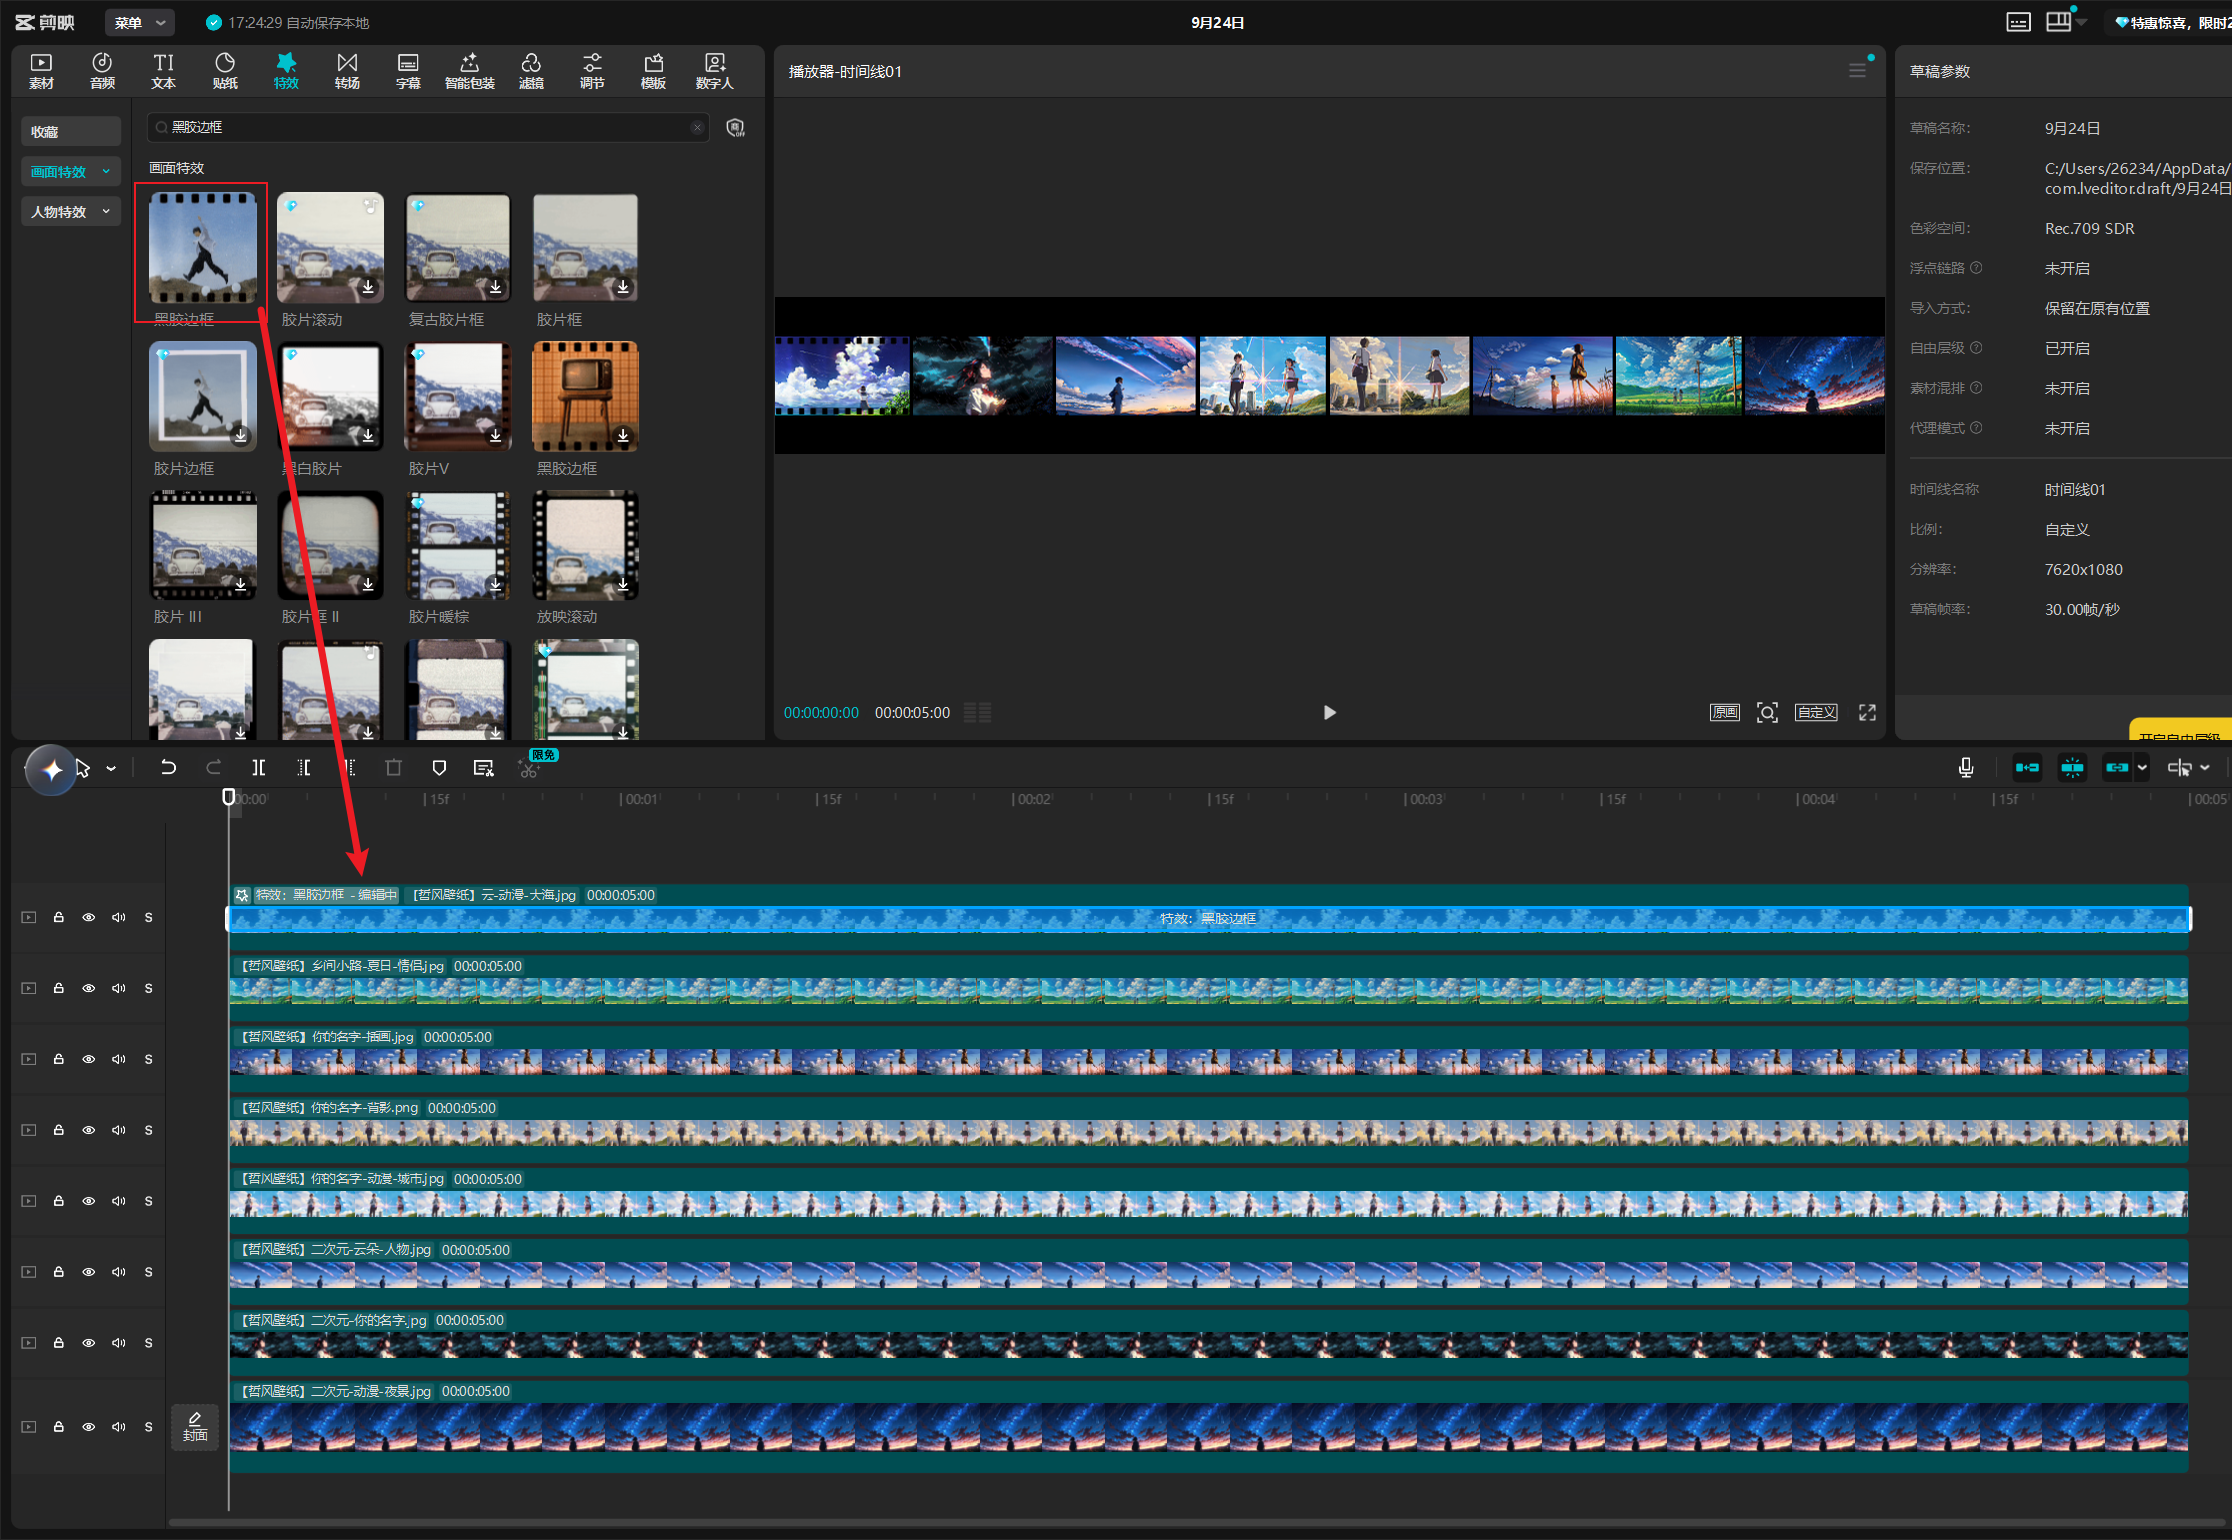Image resolution: width=2232 pixels, height=1540 pixels.
Task: Toggle auto snapping in timeline toolbar
Action: [x=2072, y=767]
